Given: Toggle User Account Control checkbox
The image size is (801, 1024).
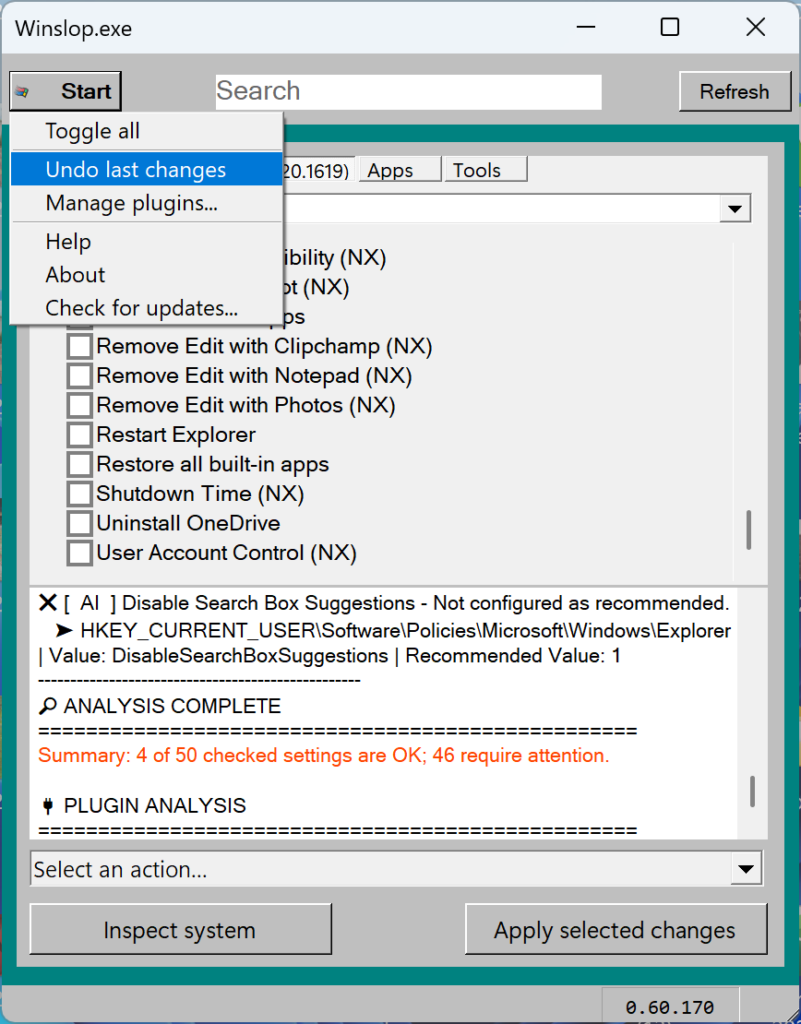Looking at the screenshot, I should click(x=79, y=553).
